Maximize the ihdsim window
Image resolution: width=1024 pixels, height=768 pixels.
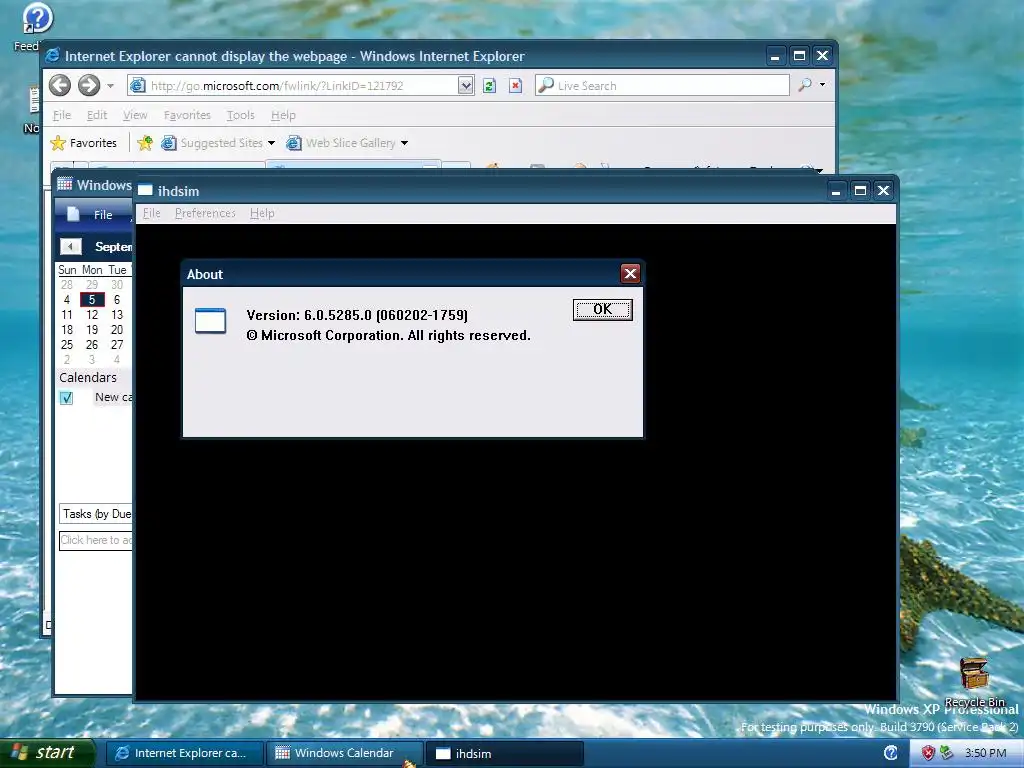(860, 191)
